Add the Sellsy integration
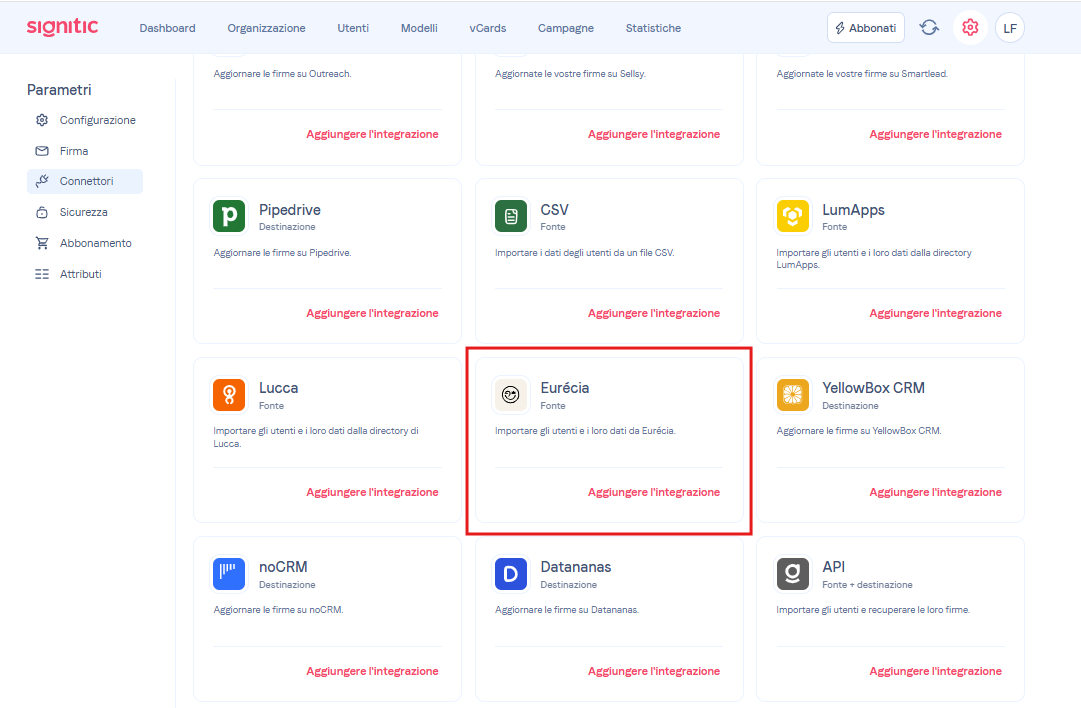The width and height of the screenshot is (1081, 708). click(654, 134)
